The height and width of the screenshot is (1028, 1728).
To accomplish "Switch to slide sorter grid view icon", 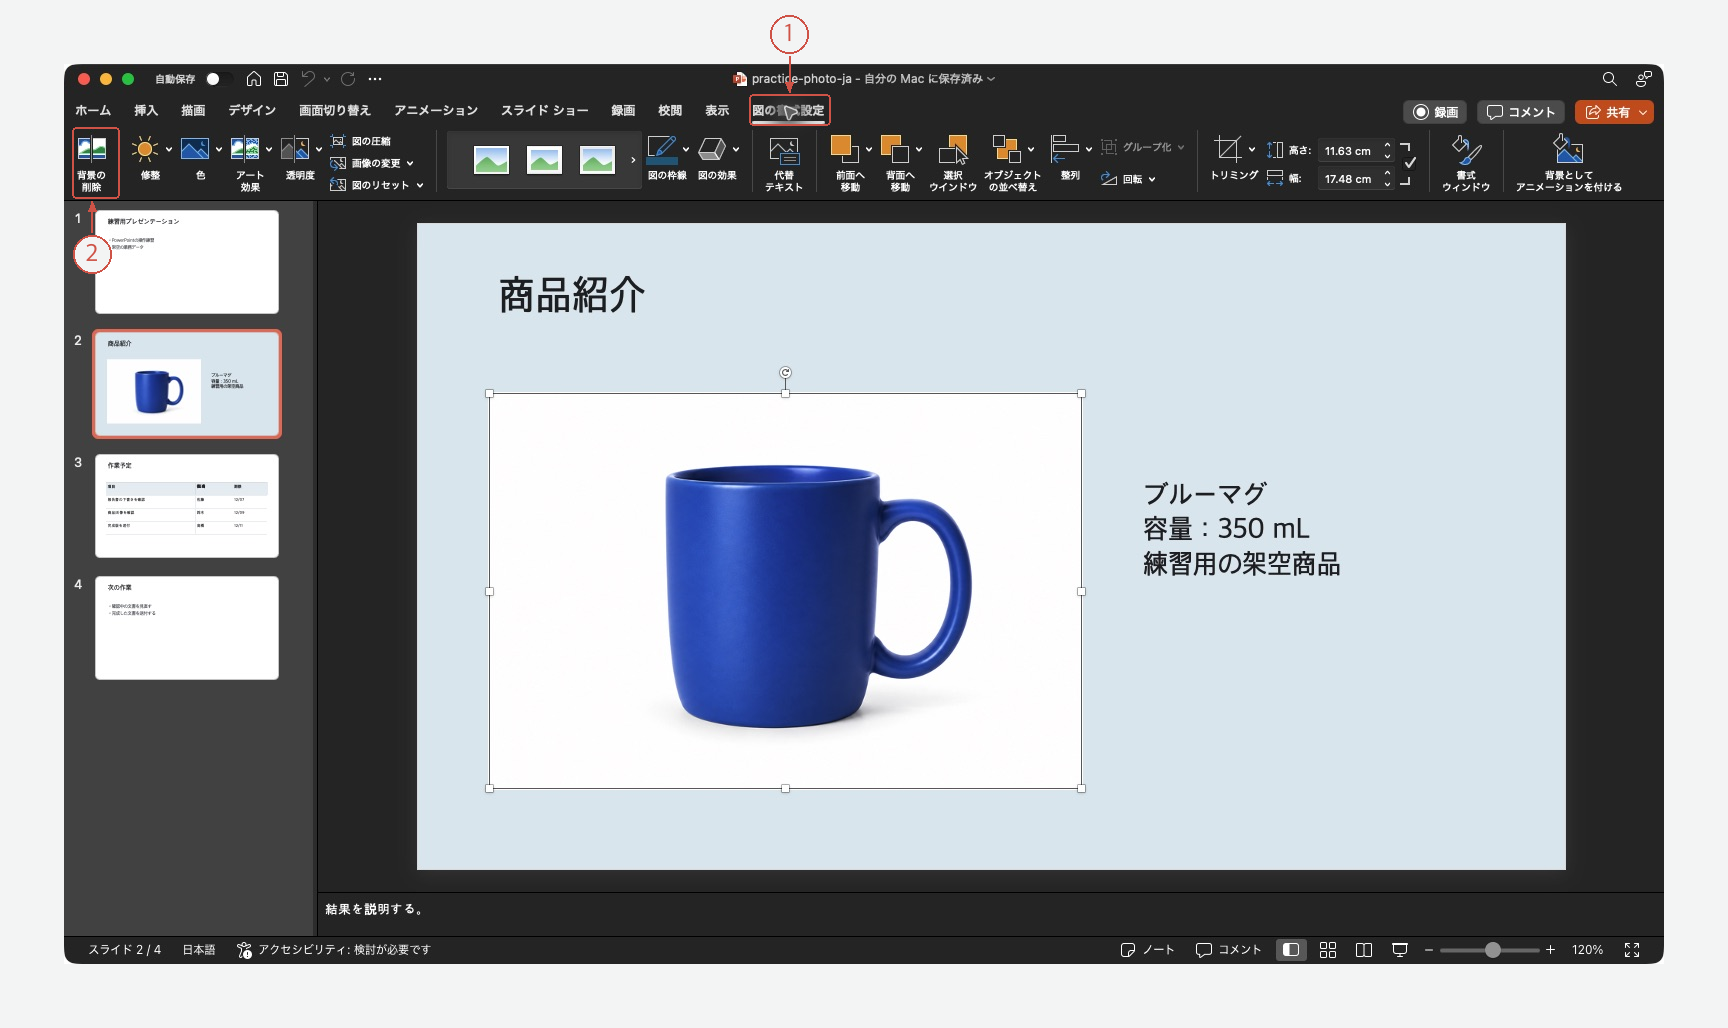I will (x=1328, y=950).
